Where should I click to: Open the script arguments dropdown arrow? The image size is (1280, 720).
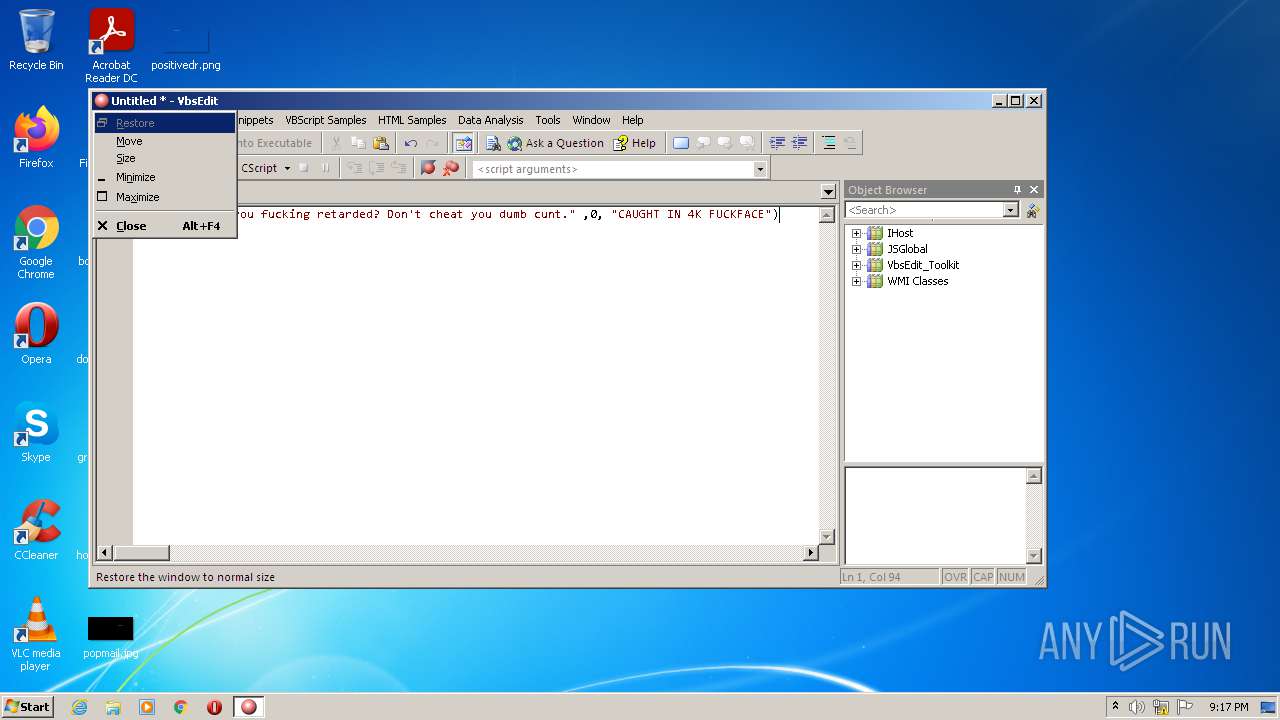pyautogui.click(x=760, y=169)
